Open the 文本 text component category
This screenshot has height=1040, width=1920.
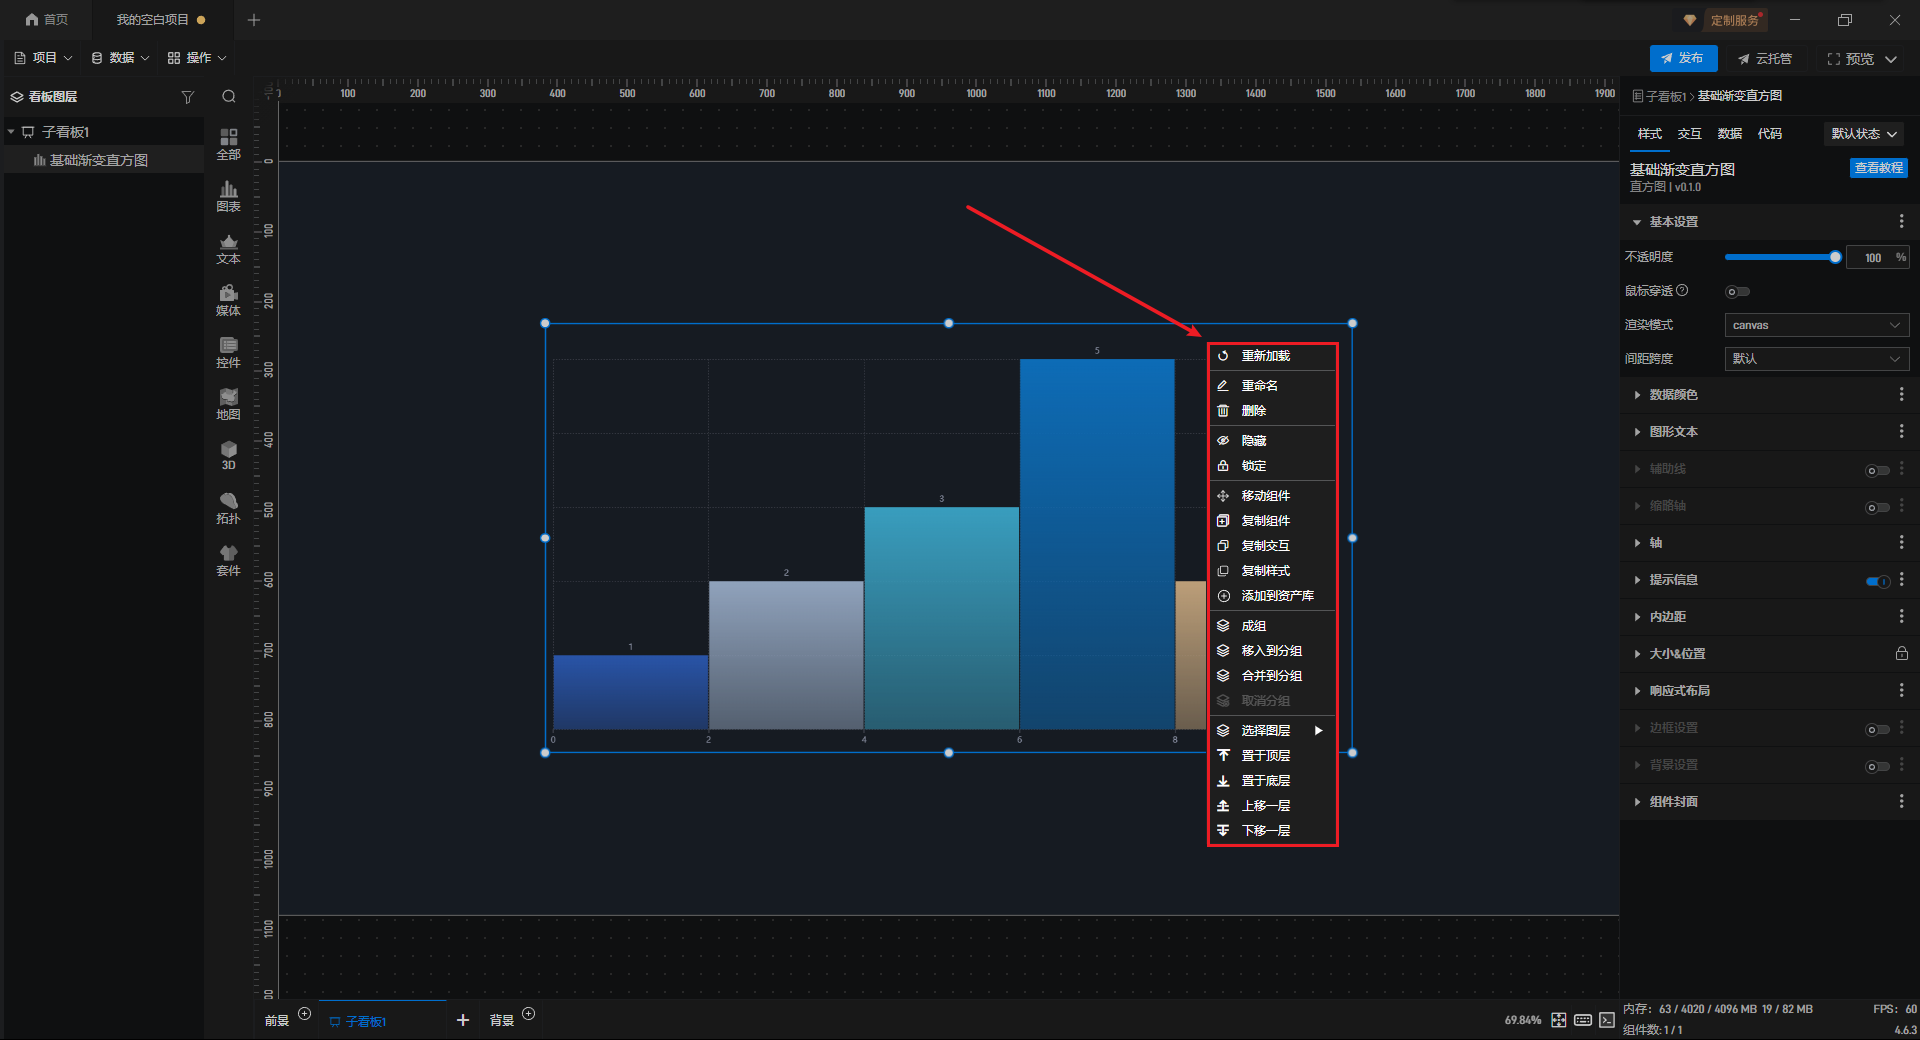pos(228,248)
